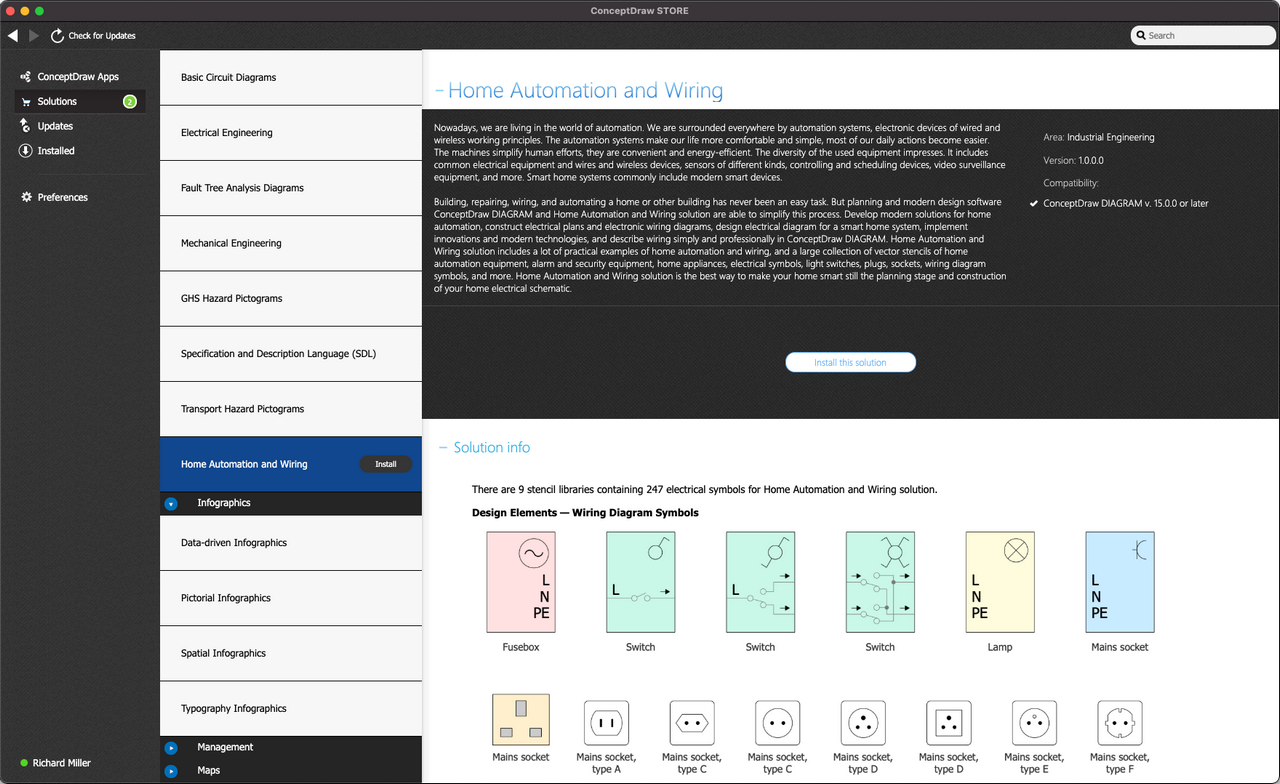Click the Mains socket type D square symbol
Screen dimensions: 1280x784
(x=948, y=722)
